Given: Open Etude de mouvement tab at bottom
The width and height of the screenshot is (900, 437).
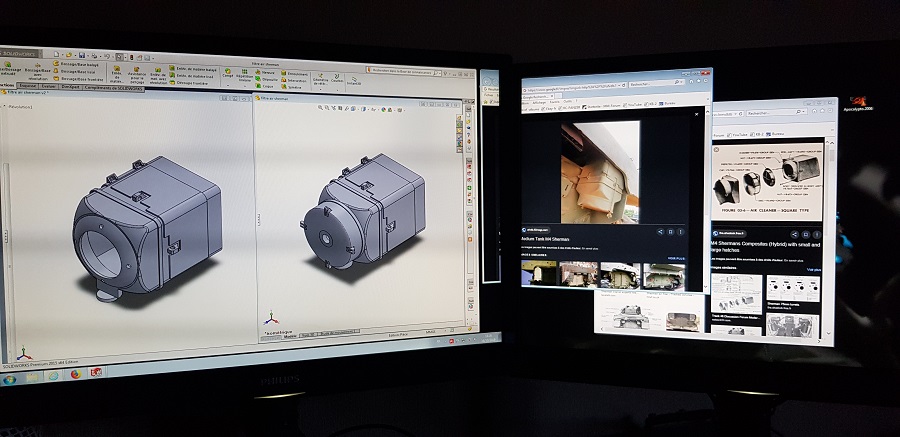Looking at the screenshot, I should (340, 332).
